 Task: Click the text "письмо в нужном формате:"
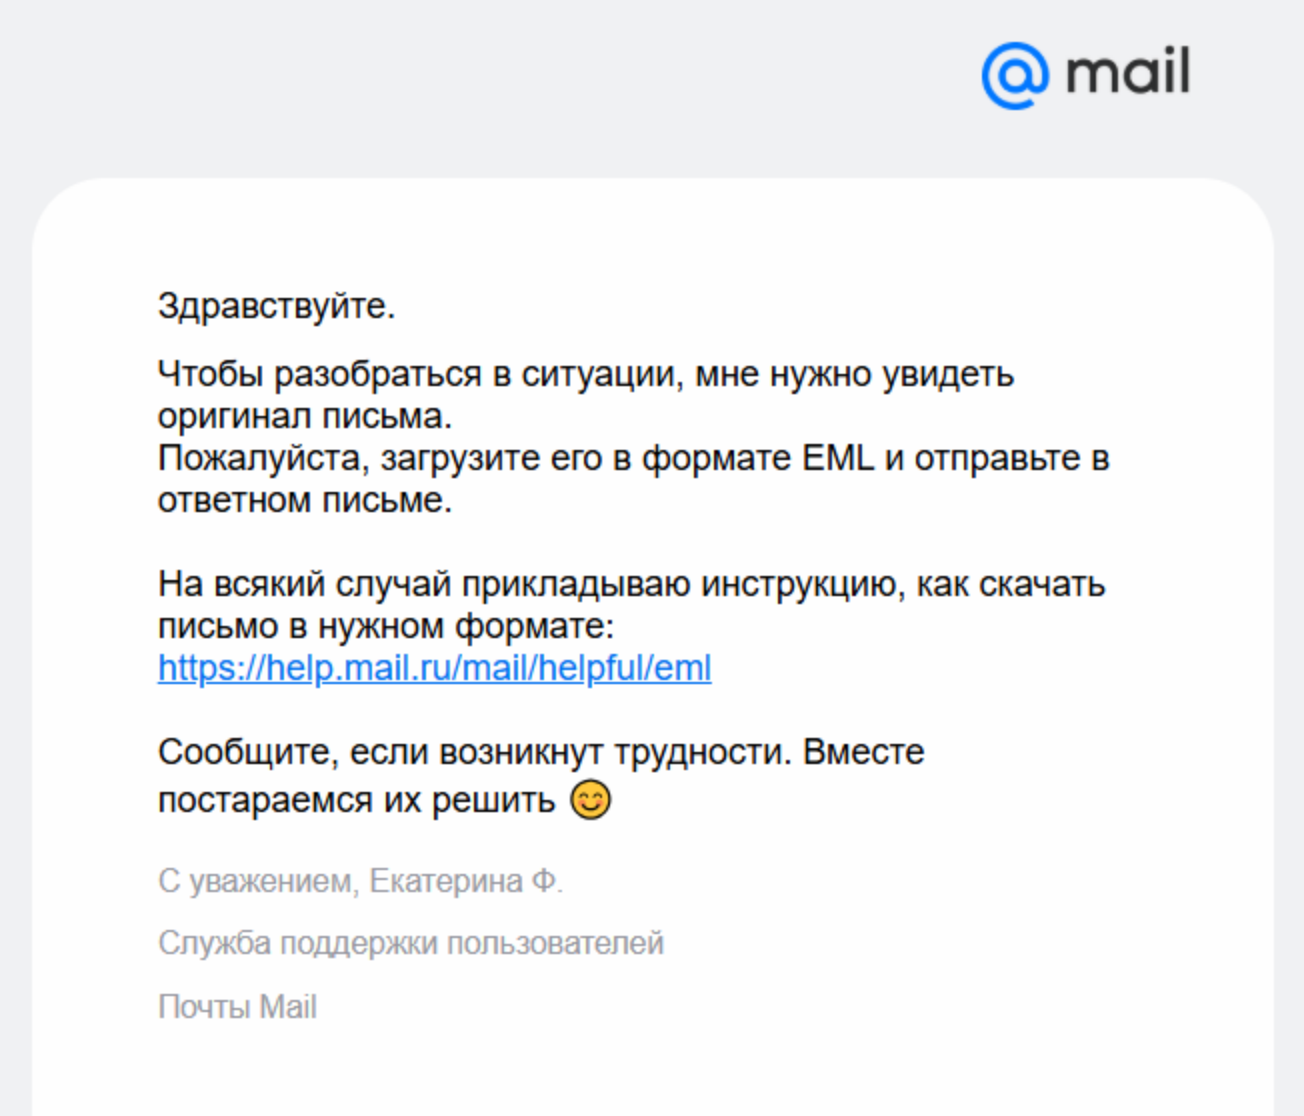[x=385, y=626]
